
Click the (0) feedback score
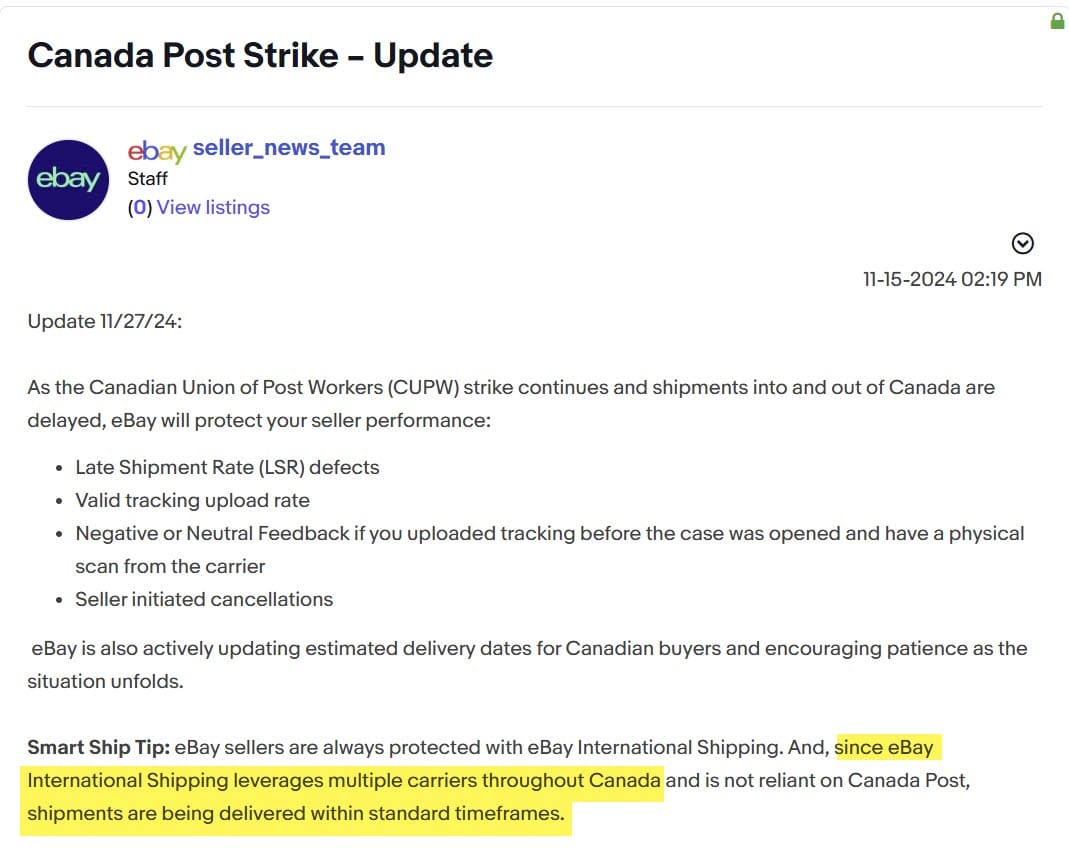[140, 207]
